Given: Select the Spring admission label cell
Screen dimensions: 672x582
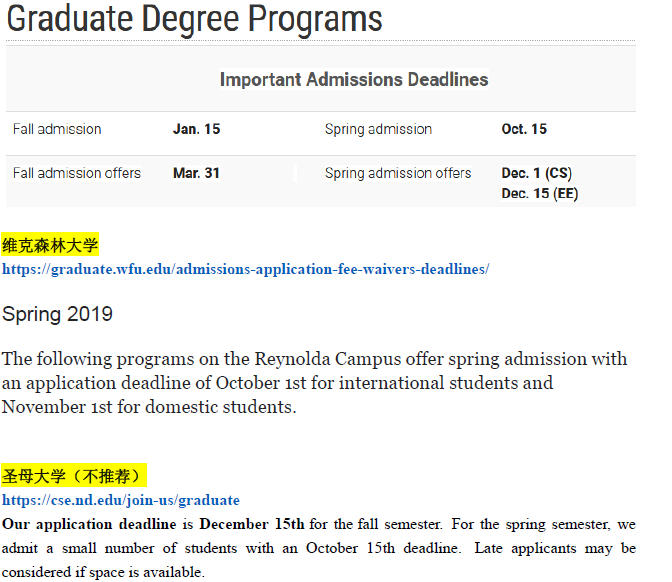Looking at the screenshot, I should point(378,129).
